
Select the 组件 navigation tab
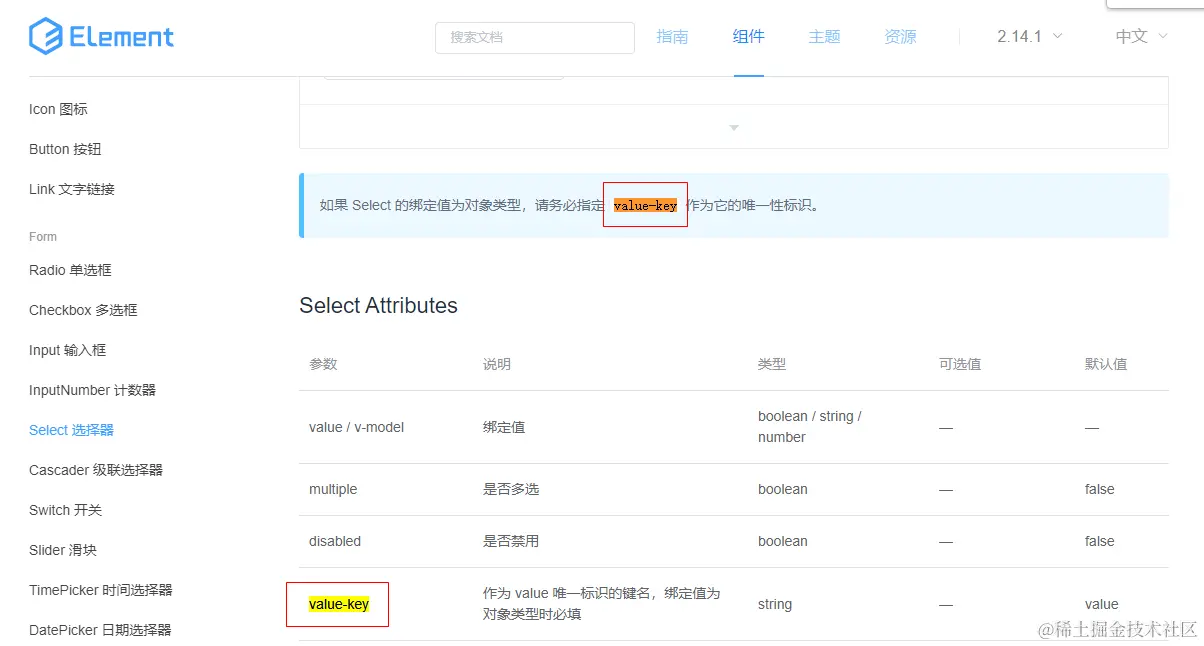748,36
